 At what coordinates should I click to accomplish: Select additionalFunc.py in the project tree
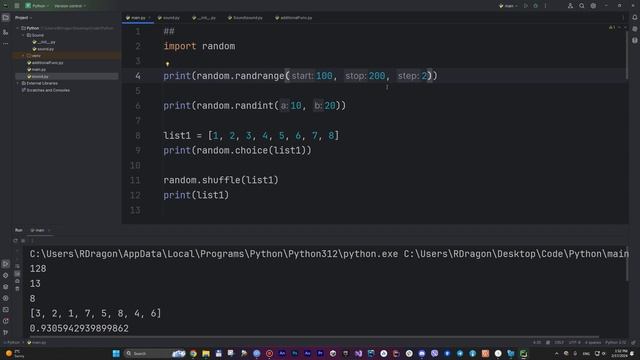(45, 62)
